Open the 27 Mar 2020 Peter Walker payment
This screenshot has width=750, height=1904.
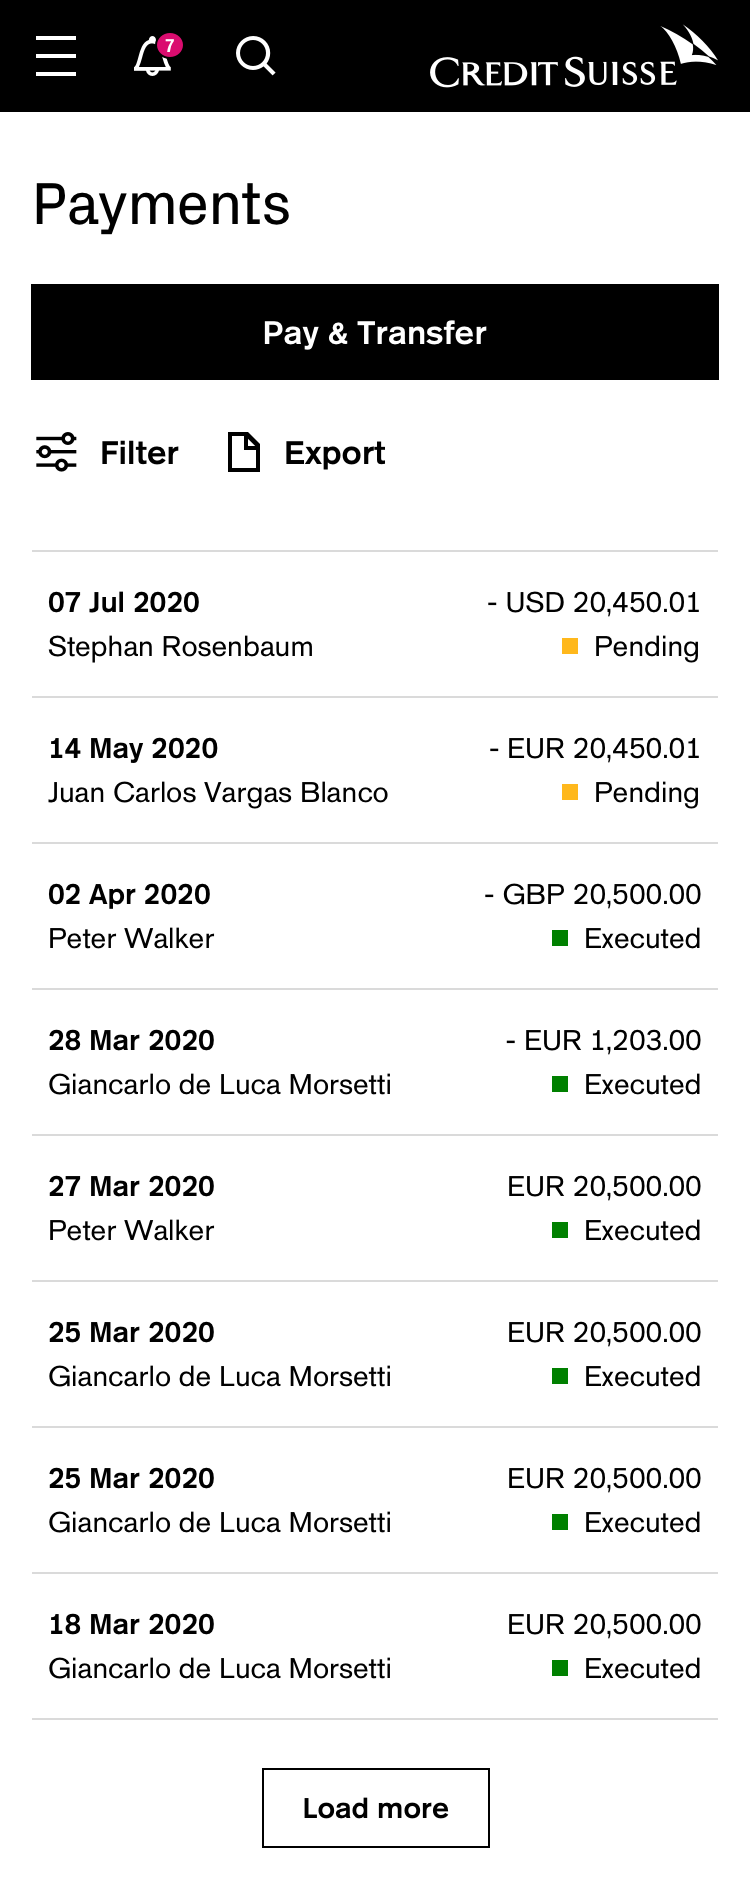(375, 1208)
